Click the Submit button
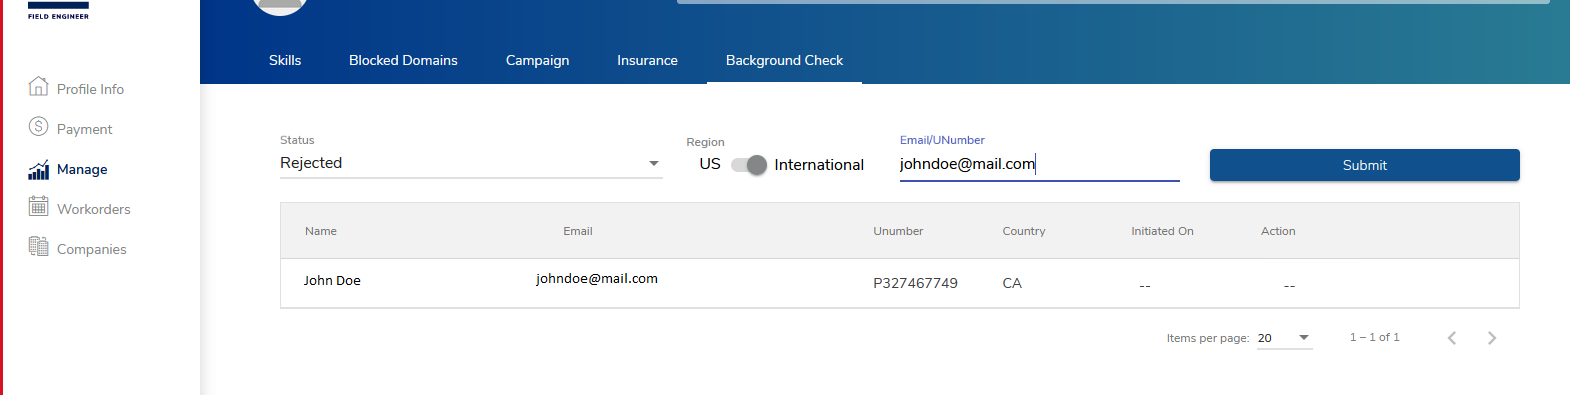 pos(1365,165)
